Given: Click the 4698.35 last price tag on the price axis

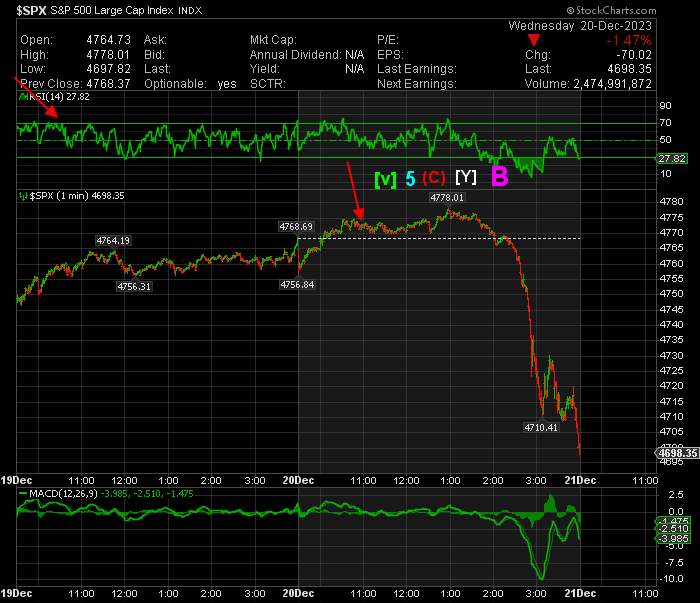Looking at the screenshot, I should (677, 453).
